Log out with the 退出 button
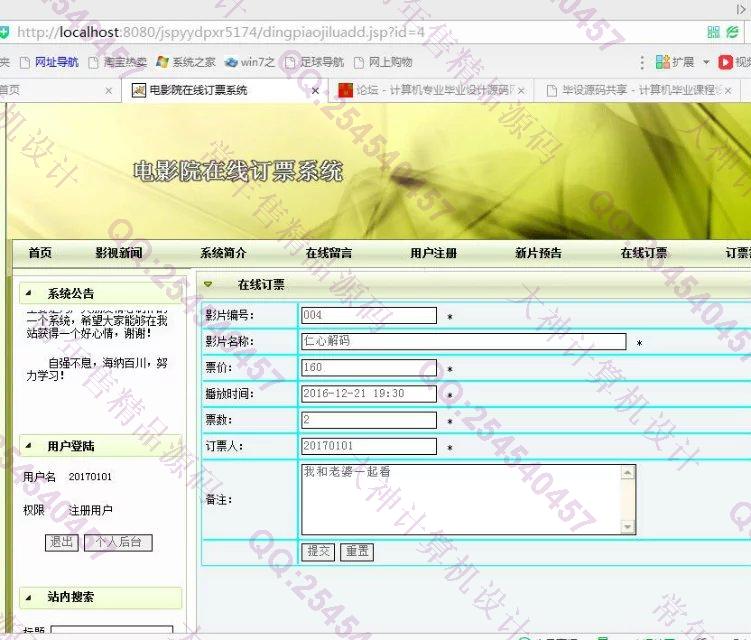Viewport: 751px width, 640px height. pos(62,542)
